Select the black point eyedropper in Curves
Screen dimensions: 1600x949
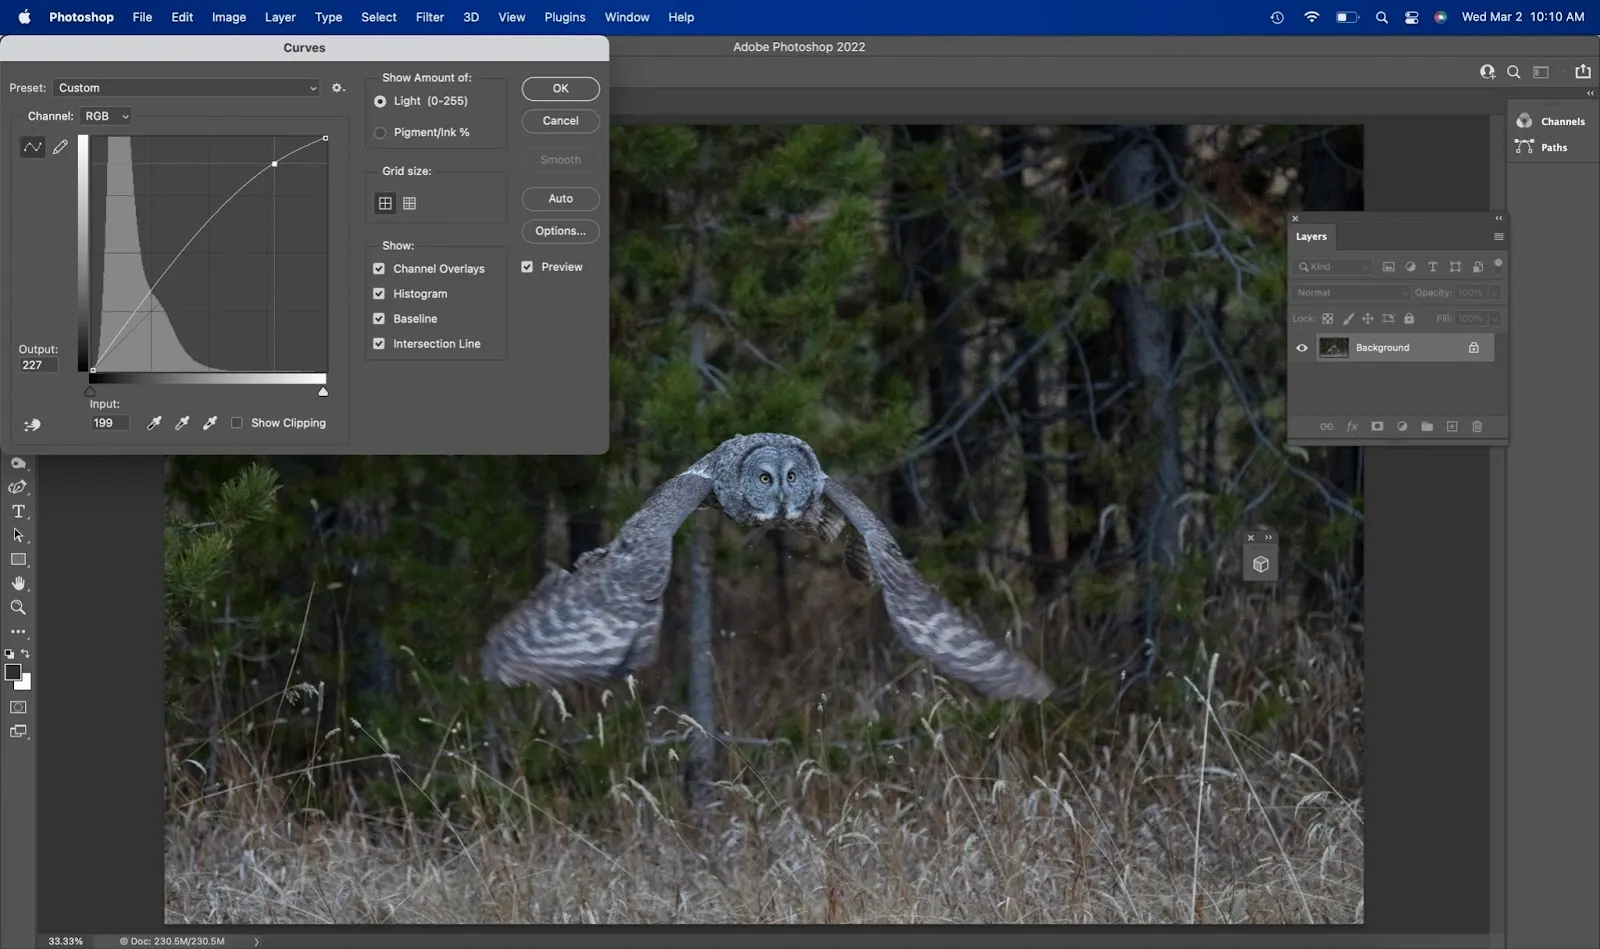(x=154, y=423)
